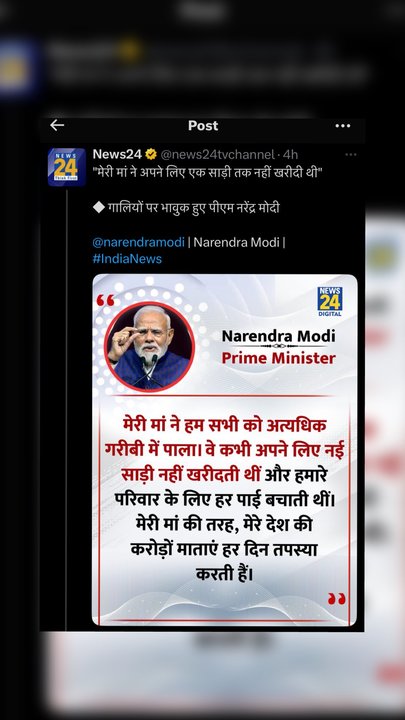This screenshot has width=405, height=720.
Task: Tap the 'Narendra Modi Prime Minister' label in the image
Action: coord(278,347)
